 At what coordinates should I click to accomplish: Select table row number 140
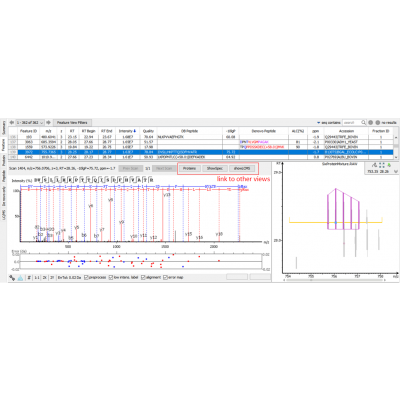(201, 157)
